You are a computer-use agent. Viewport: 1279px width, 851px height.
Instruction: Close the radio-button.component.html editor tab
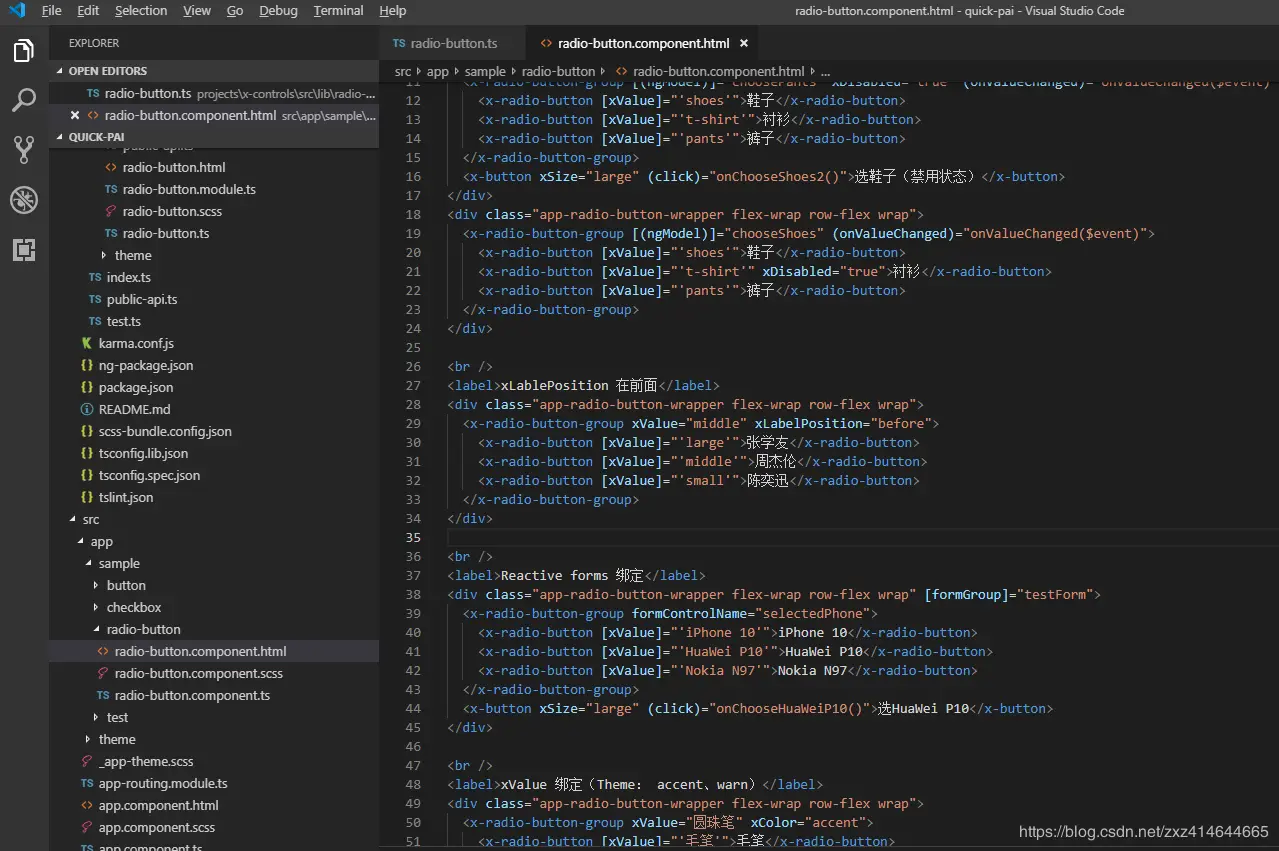(744, 44)
